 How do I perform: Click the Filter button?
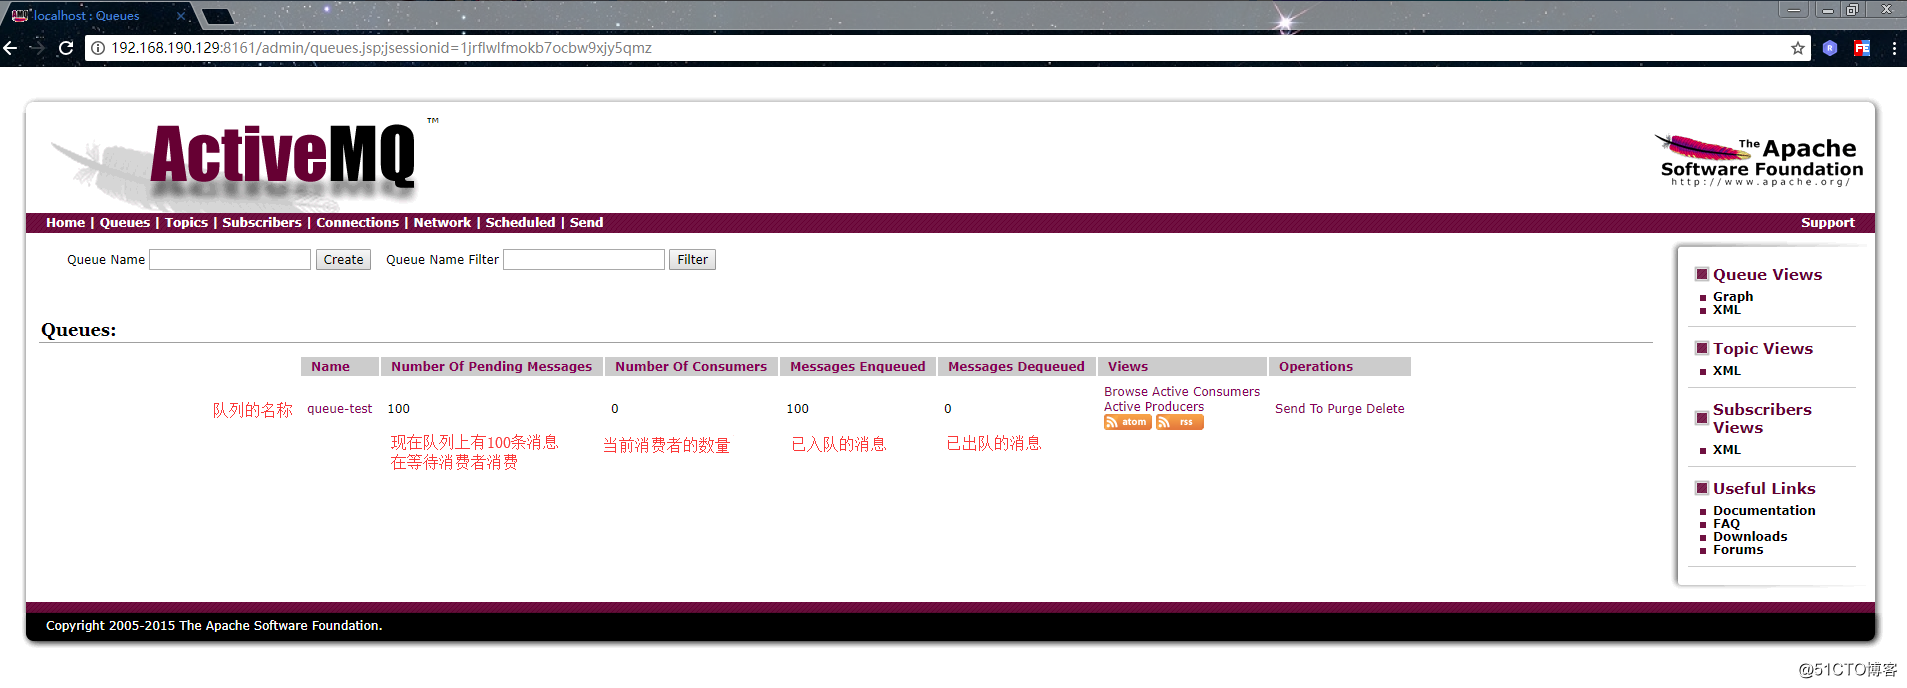692,260
